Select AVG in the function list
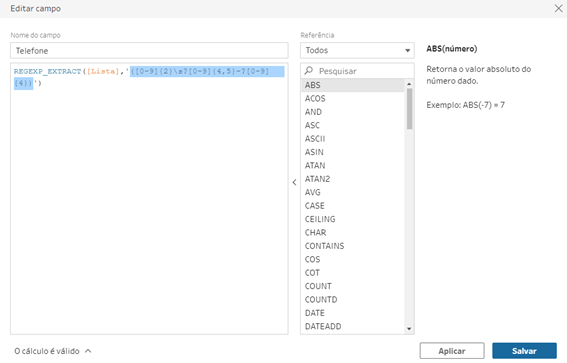The height and width of the screenshot is (363, 567). click(353, 192)
